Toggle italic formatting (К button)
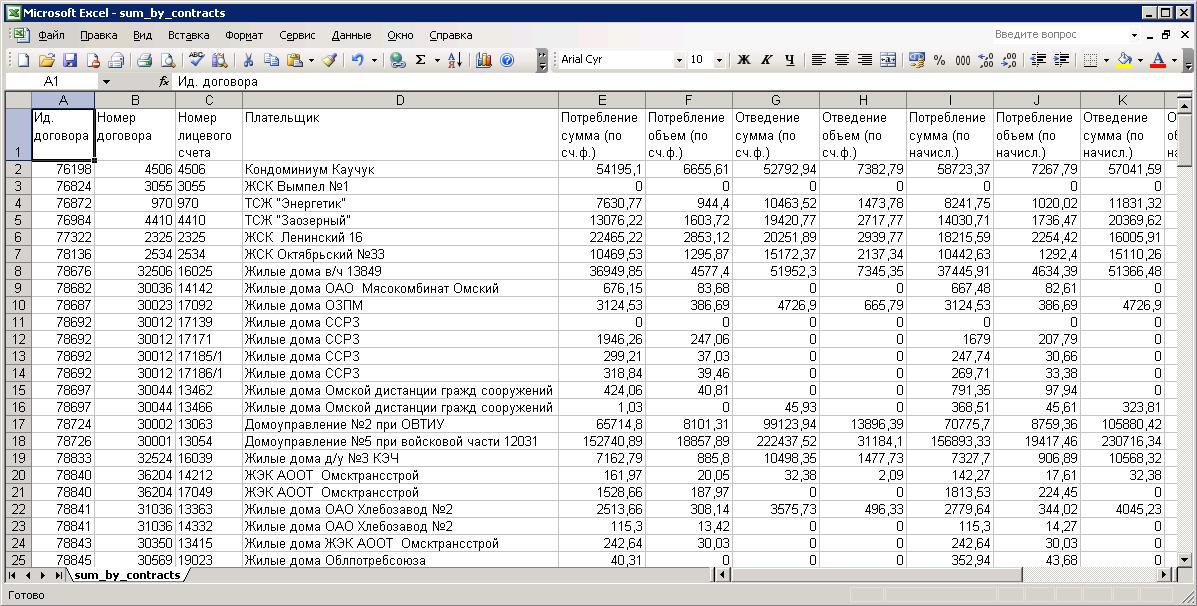1197x606 pixels. click(x=766, y=60)
